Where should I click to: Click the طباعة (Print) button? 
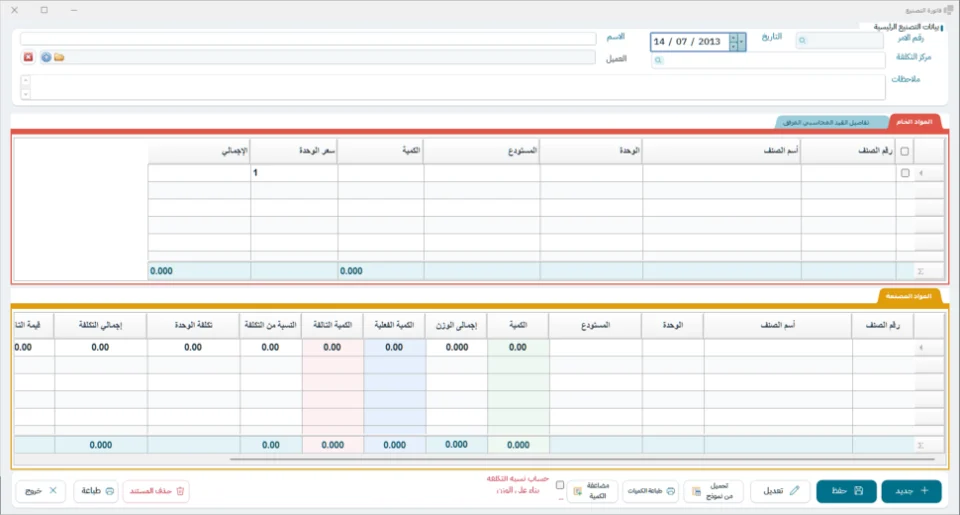tap(96, 491)
